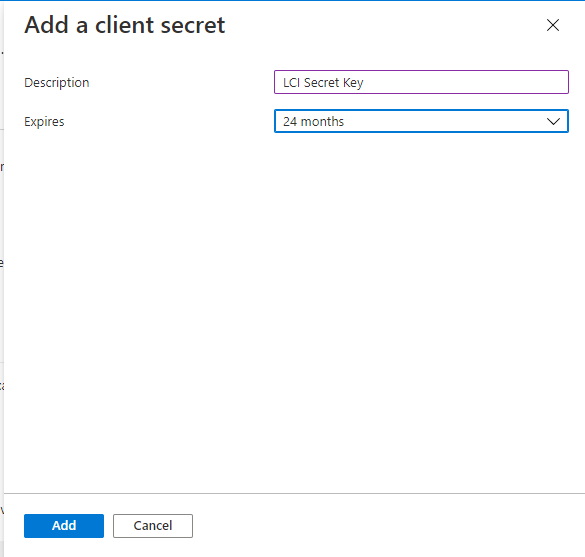Confirm the new secret with the blue Add button

click(64, 526)
